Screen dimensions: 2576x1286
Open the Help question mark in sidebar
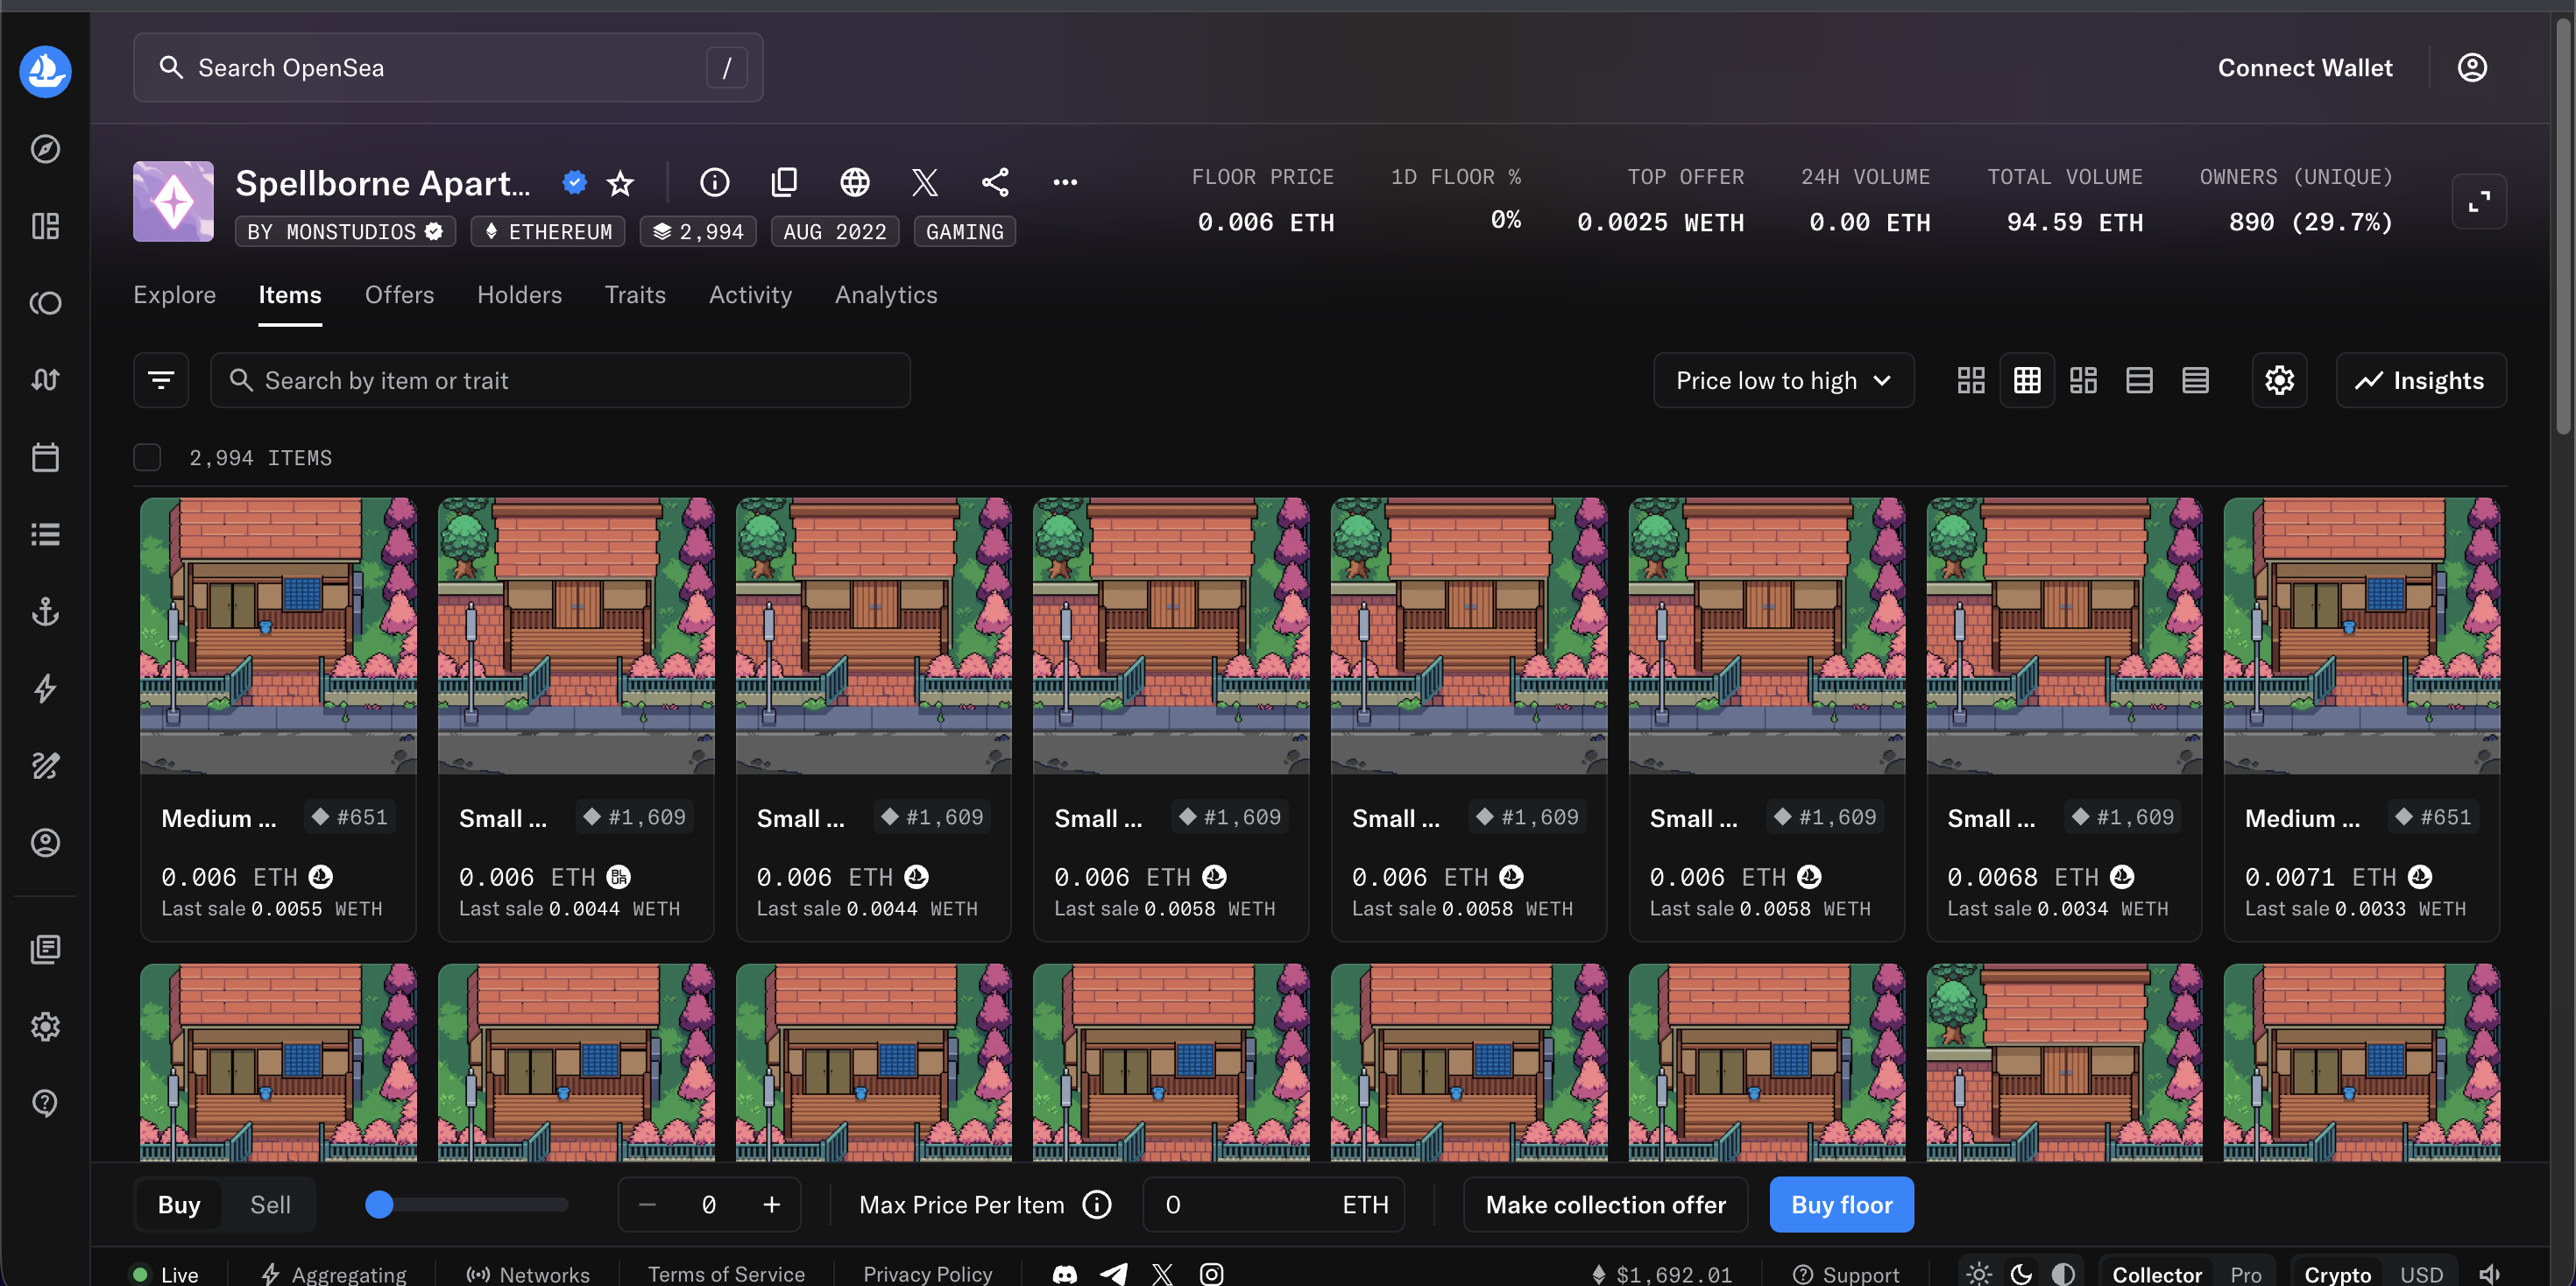tap(45, 1103)
